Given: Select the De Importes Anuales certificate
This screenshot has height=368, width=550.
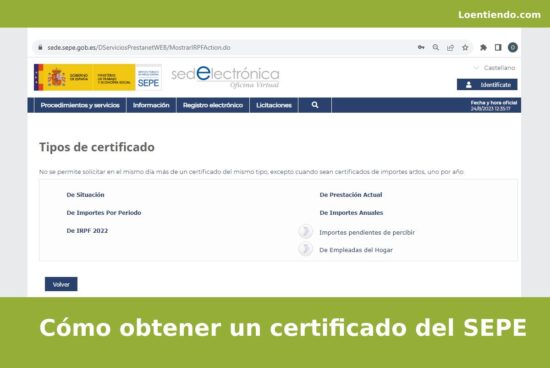Looking at the screenshot, I should point(351,213).
